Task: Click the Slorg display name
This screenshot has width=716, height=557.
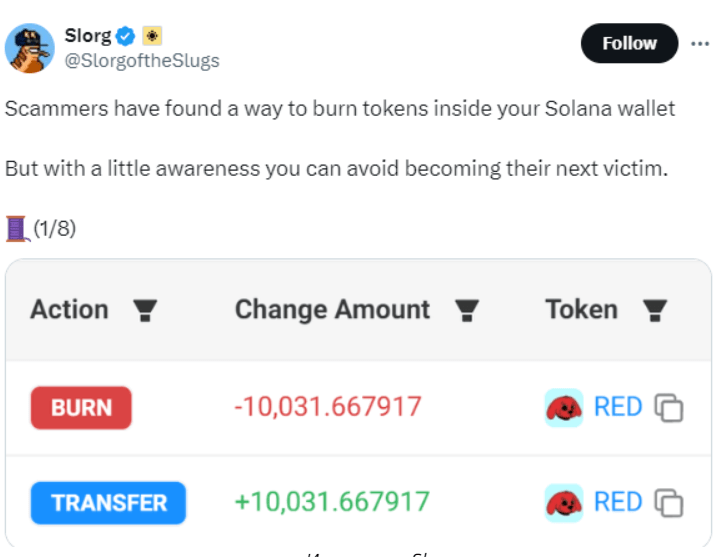Action: point(88,36)
